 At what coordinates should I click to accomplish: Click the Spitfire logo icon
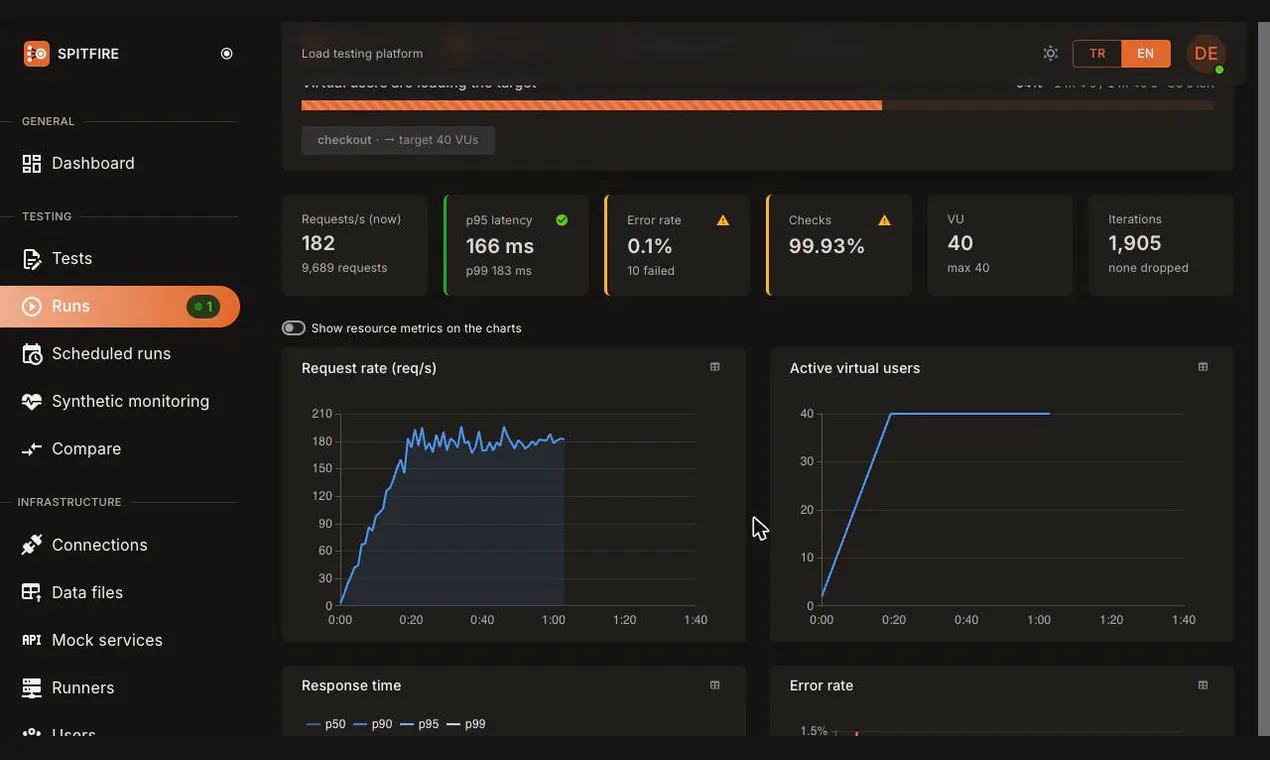click(x=36, y=54)
